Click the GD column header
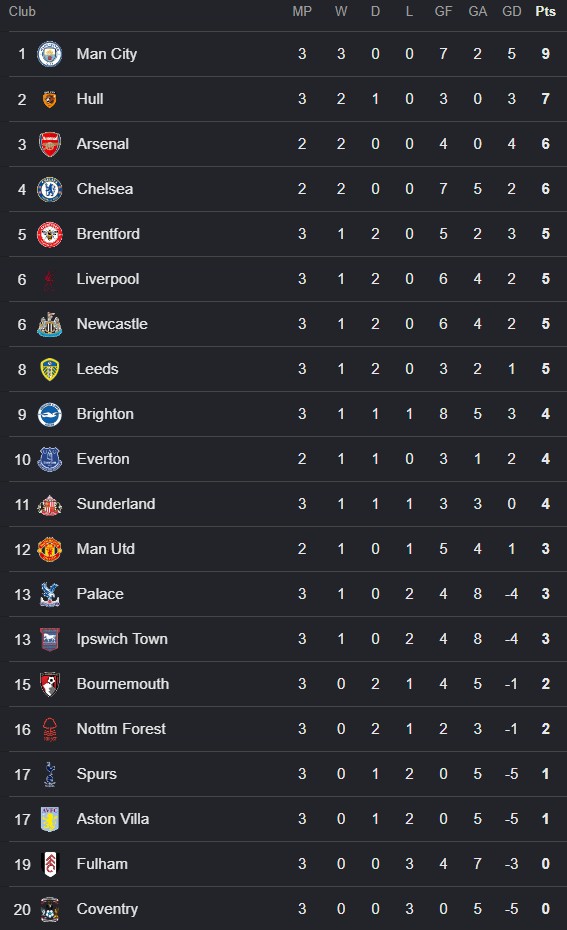This screenshot has height=930, width=567. pyautogui.click(x=511, y=11)
